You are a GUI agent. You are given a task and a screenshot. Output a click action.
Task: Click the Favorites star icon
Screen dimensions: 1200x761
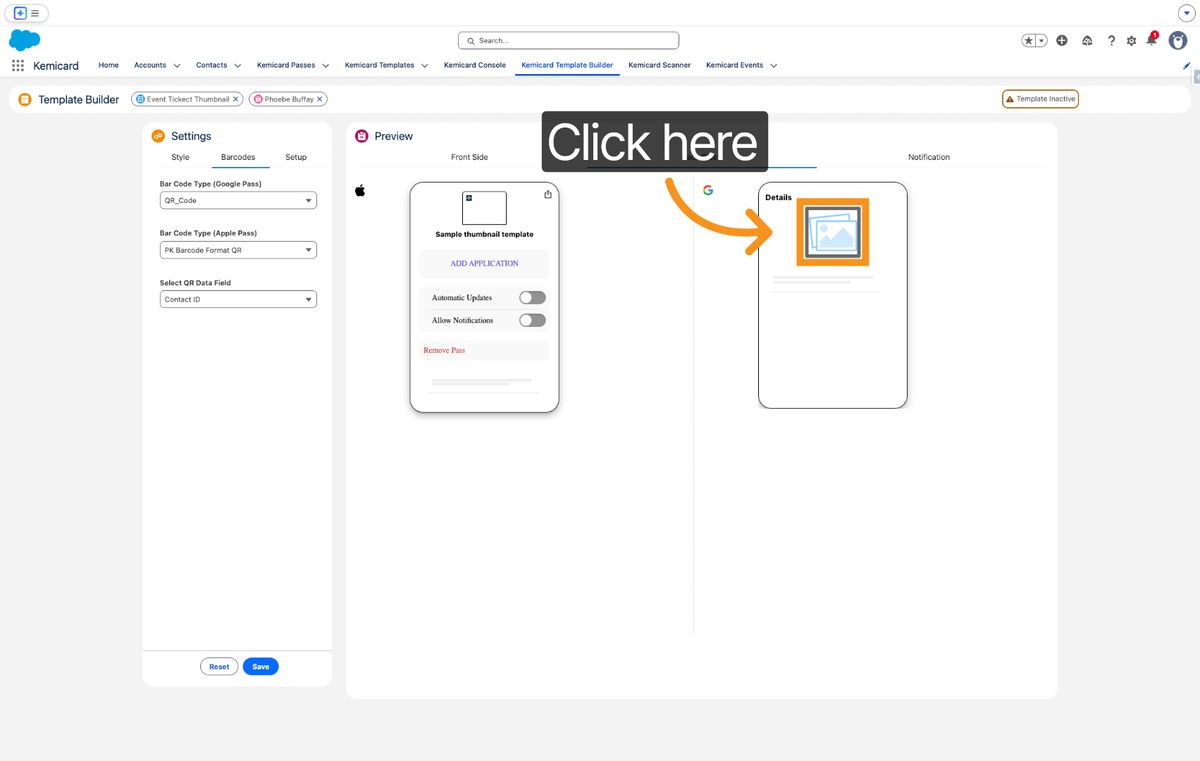tap(1028, 40)
